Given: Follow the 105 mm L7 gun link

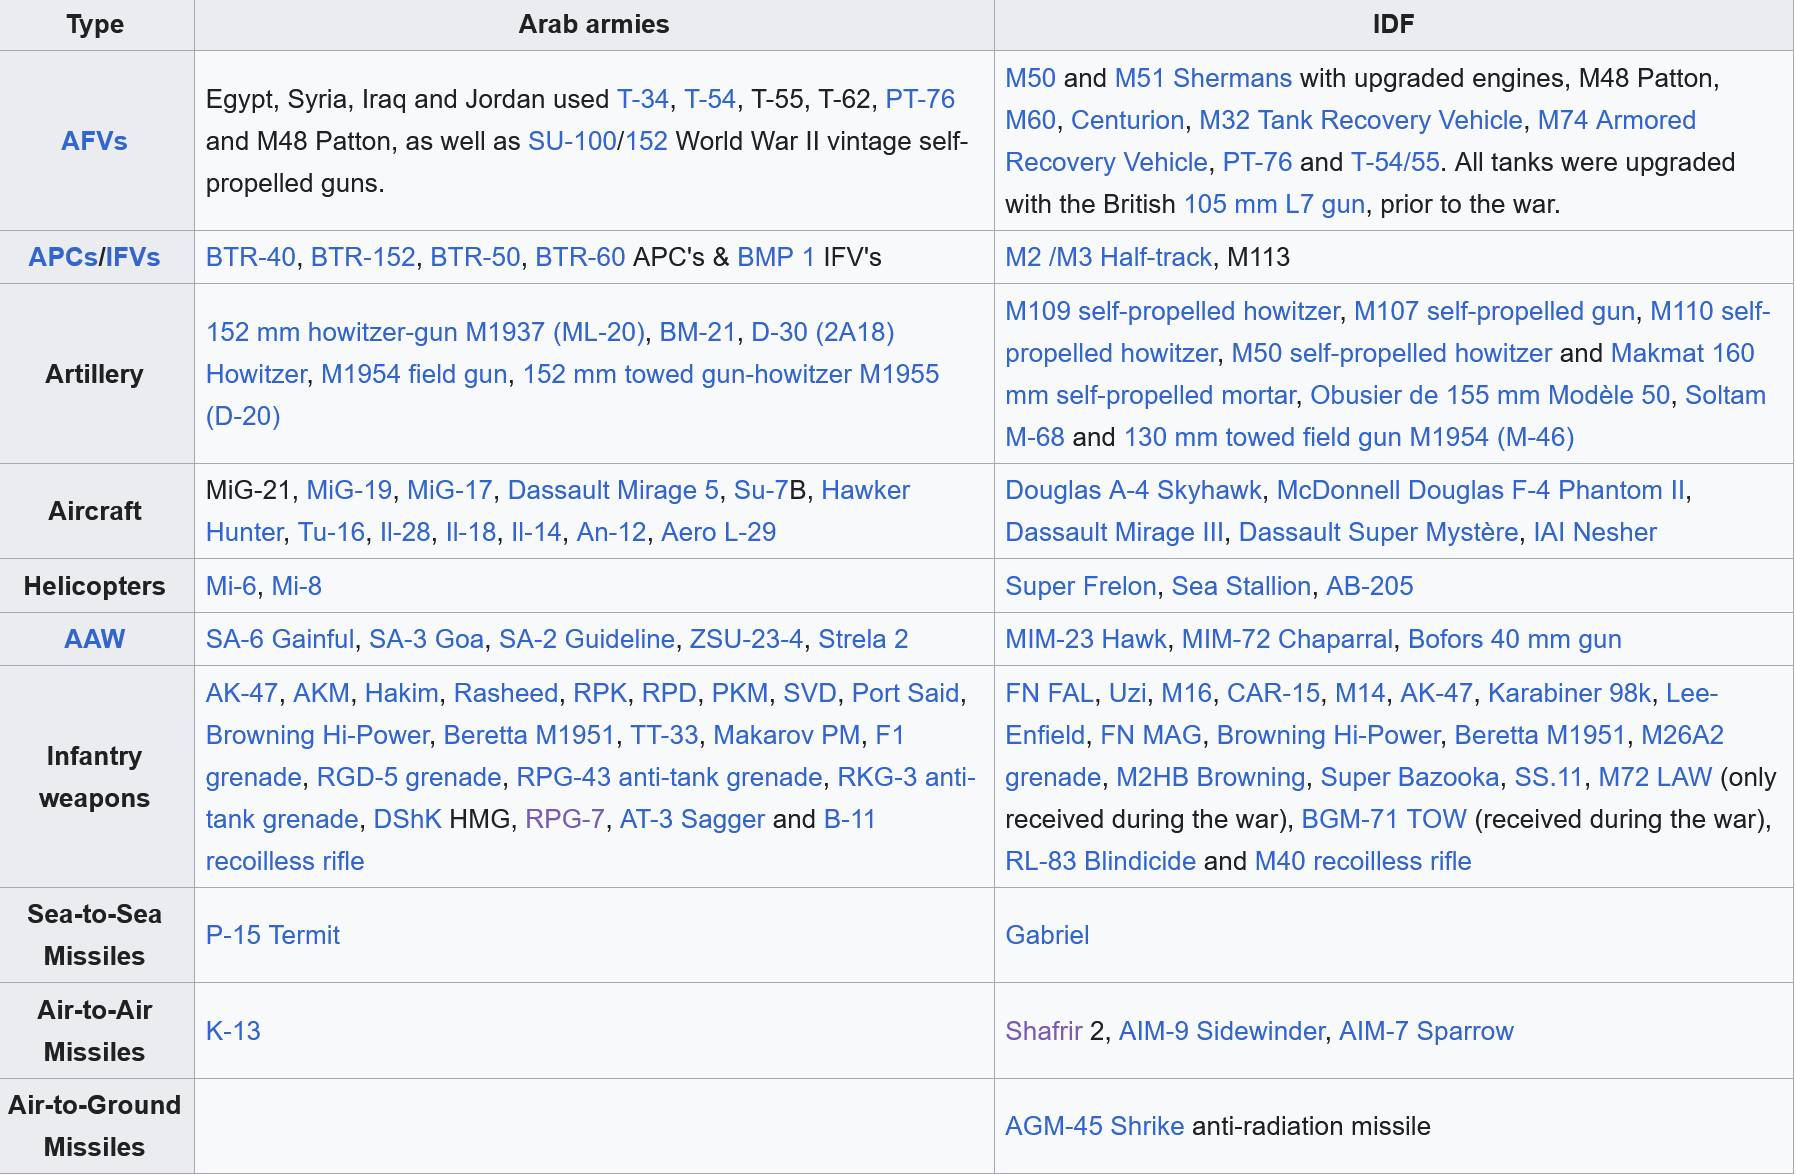Looking at the screenshot, I should click(1273, 204).
